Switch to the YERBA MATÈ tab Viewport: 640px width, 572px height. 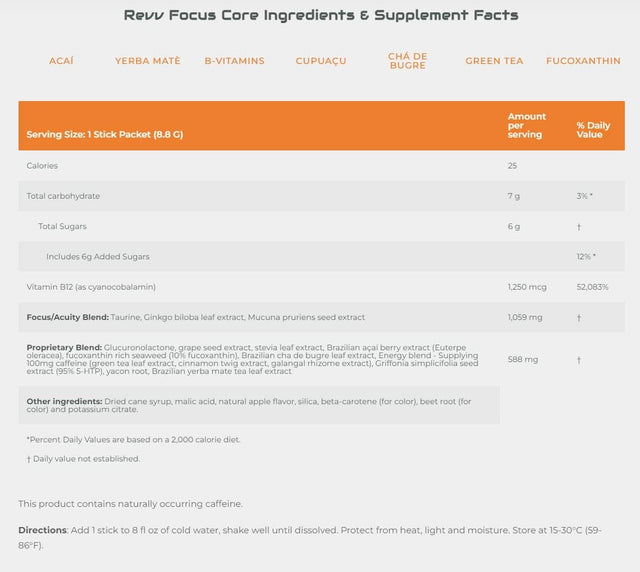tap(148, 61)
